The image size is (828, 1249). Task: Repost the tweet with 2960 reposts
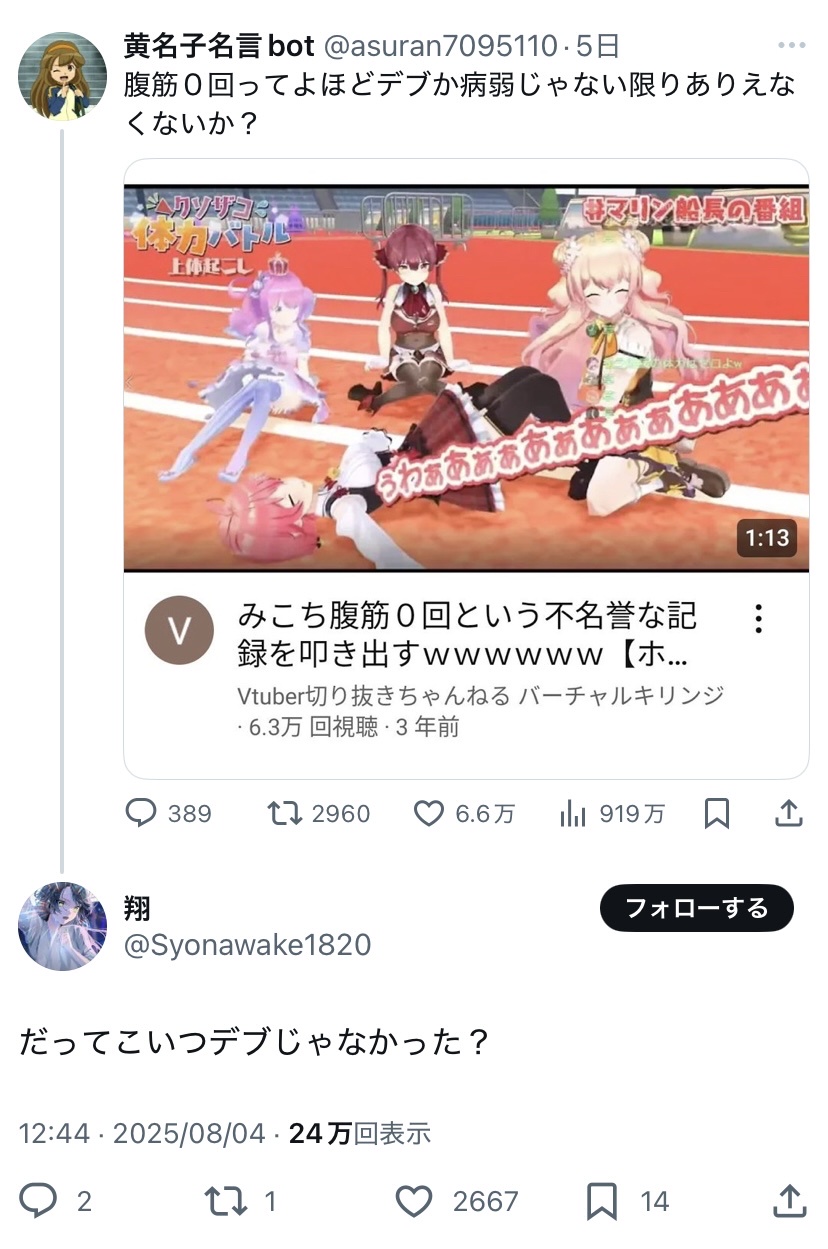click(286, 814)
